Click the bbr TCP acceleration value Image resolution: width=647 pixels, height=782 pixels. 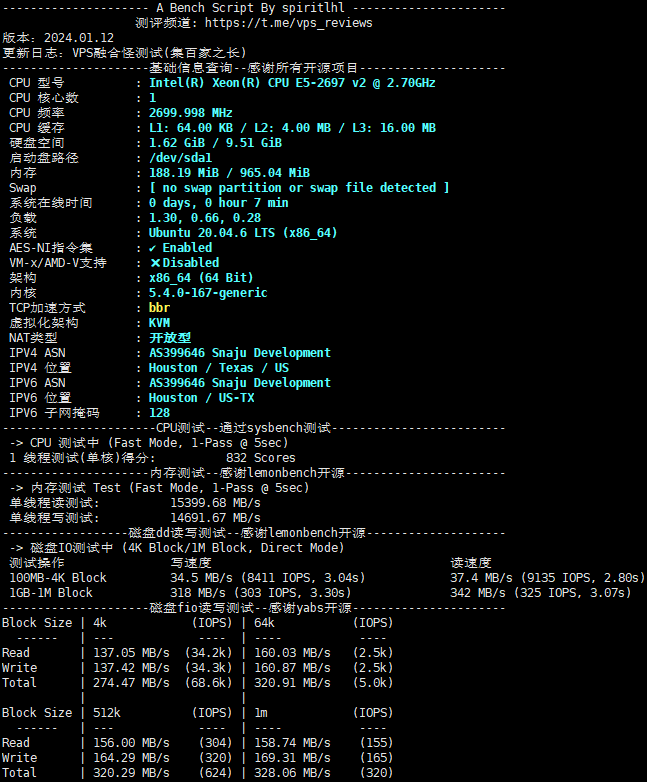(159, 308)
